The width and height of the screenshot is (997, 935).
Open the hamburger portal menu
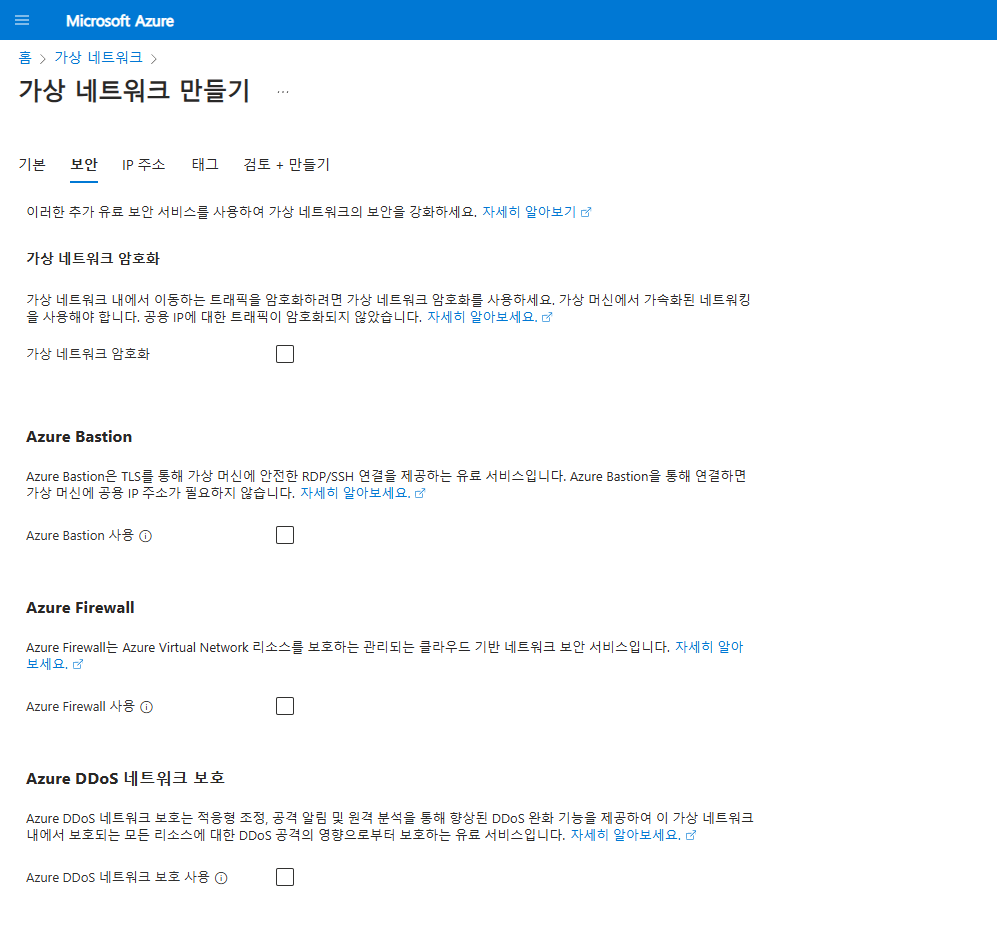coord(22,20)
